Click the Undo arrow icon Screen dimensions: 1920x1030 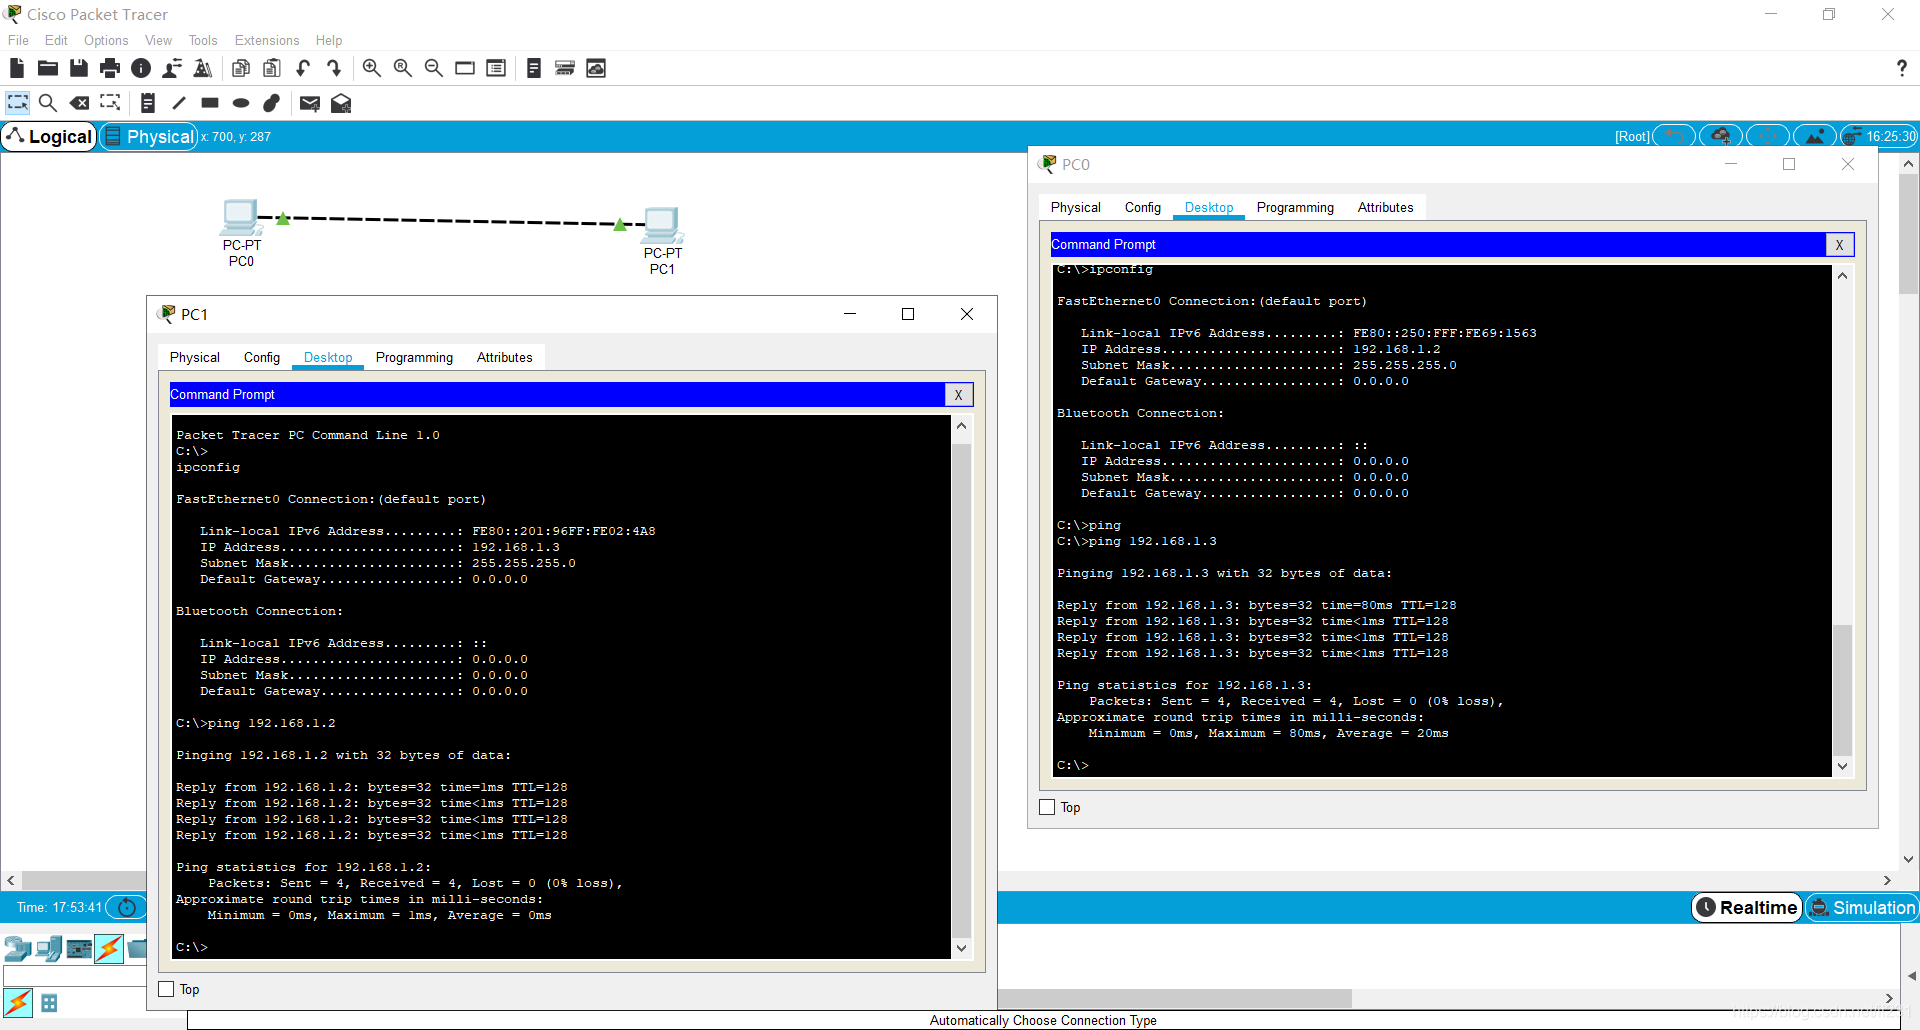click(303, 68)
